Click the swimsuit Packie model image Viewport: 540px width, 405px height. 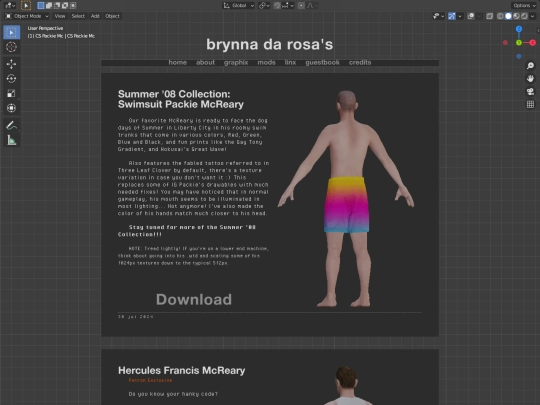pos(346,199)
